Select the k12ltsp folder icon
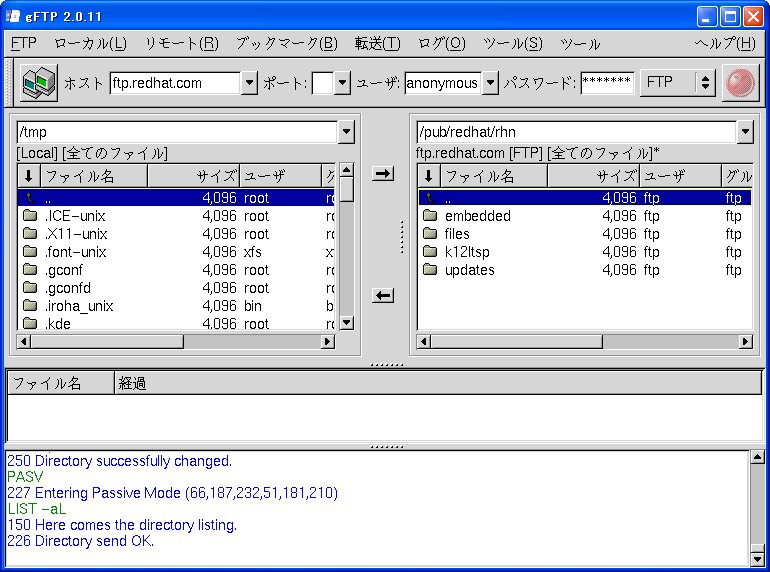 click(x=430, y=252)
